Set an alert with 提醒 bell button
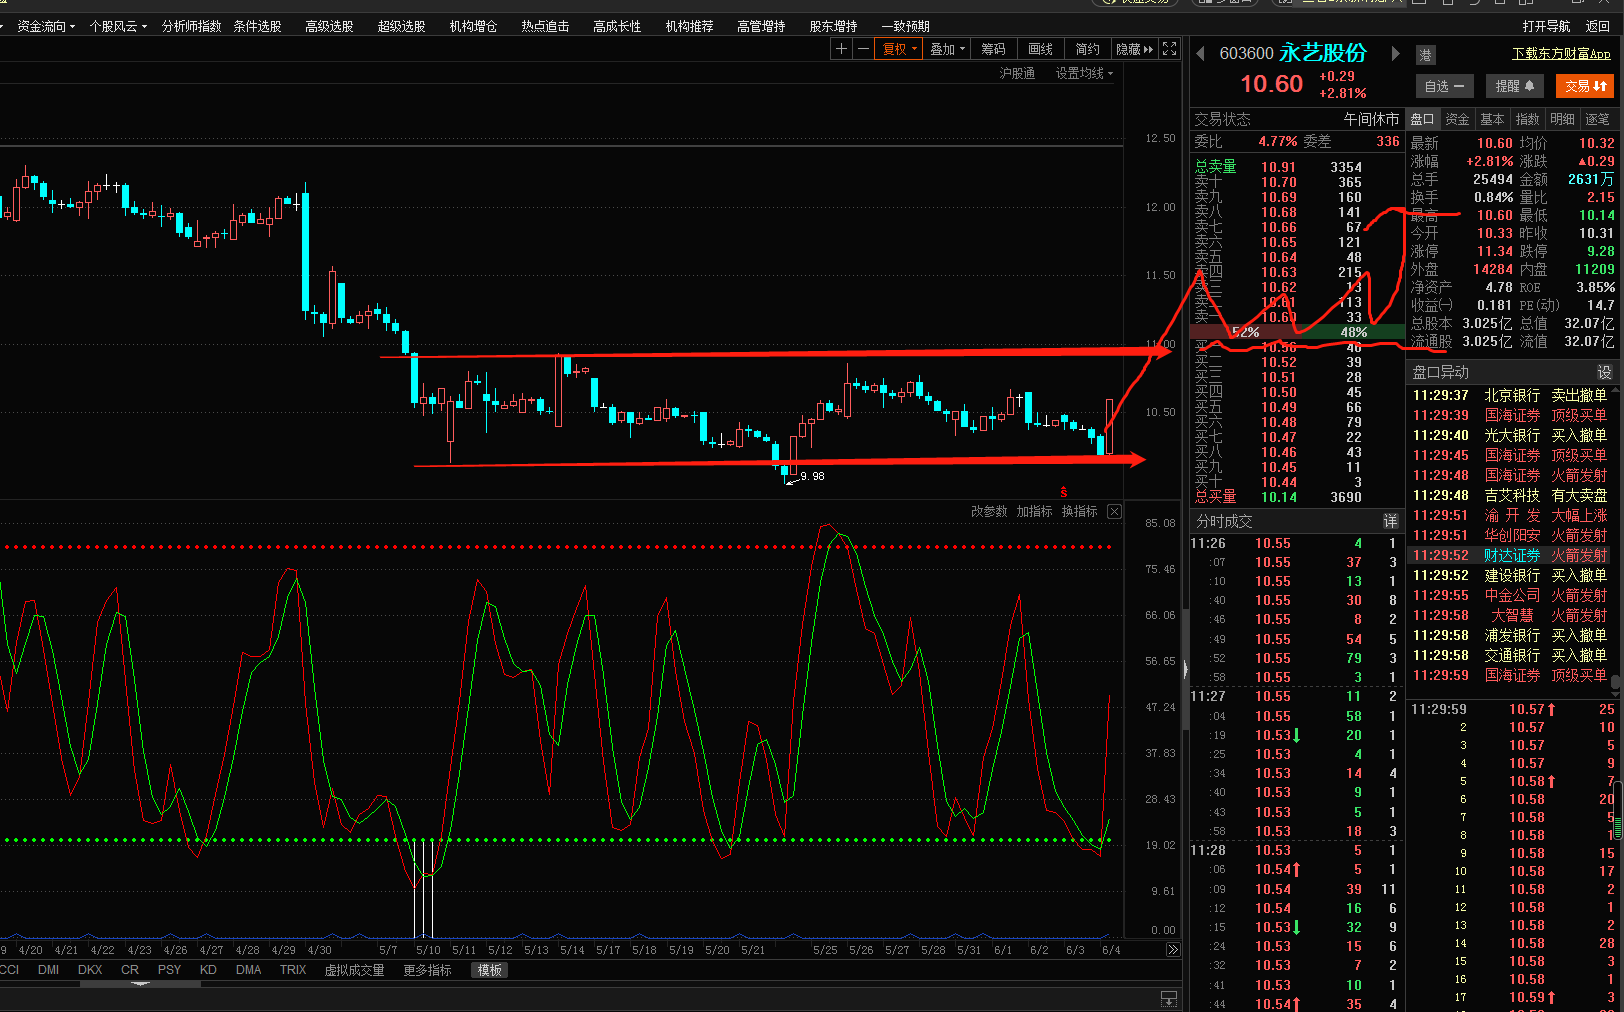 click(1515, 86)
